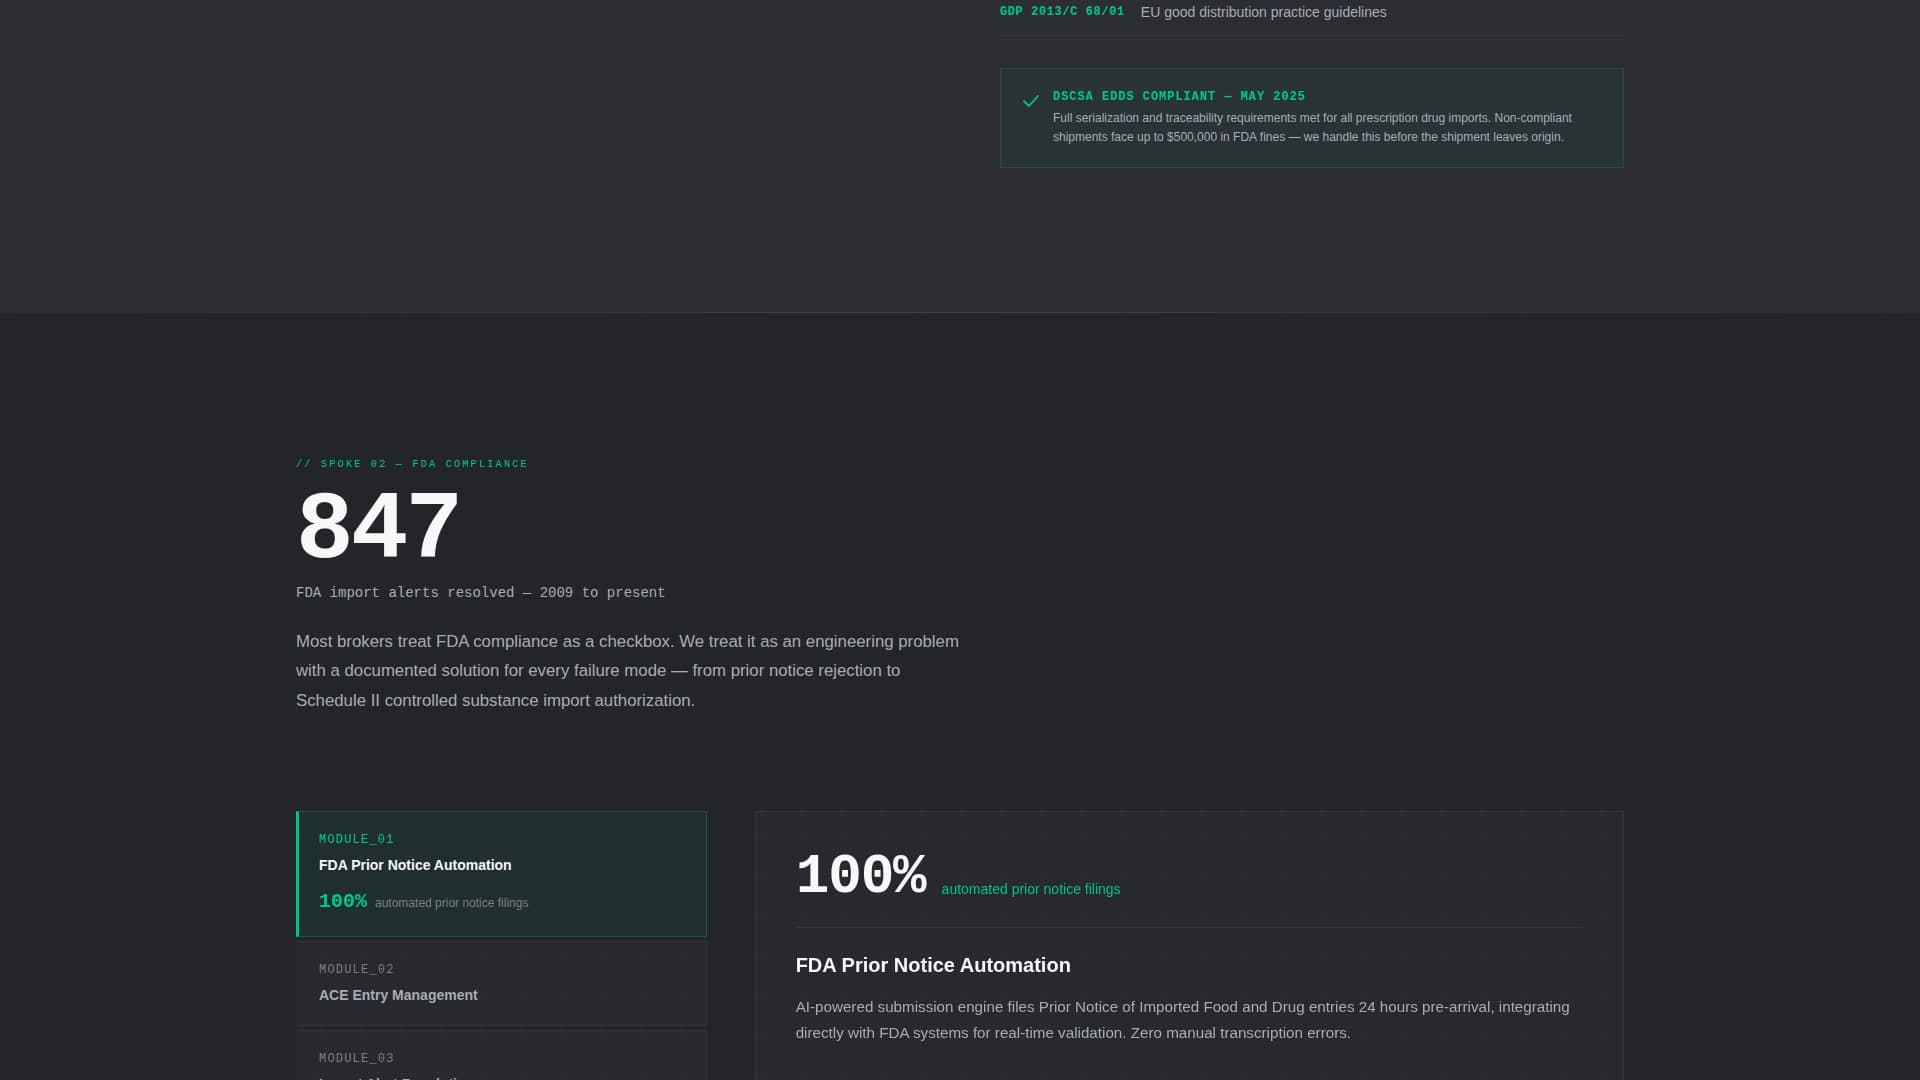Viewport: 1920px width, 1080px height.
Task: Click the Most brokers treat FDA compliance paragraph
Action: pyautogui.click(x=627, y=670)
